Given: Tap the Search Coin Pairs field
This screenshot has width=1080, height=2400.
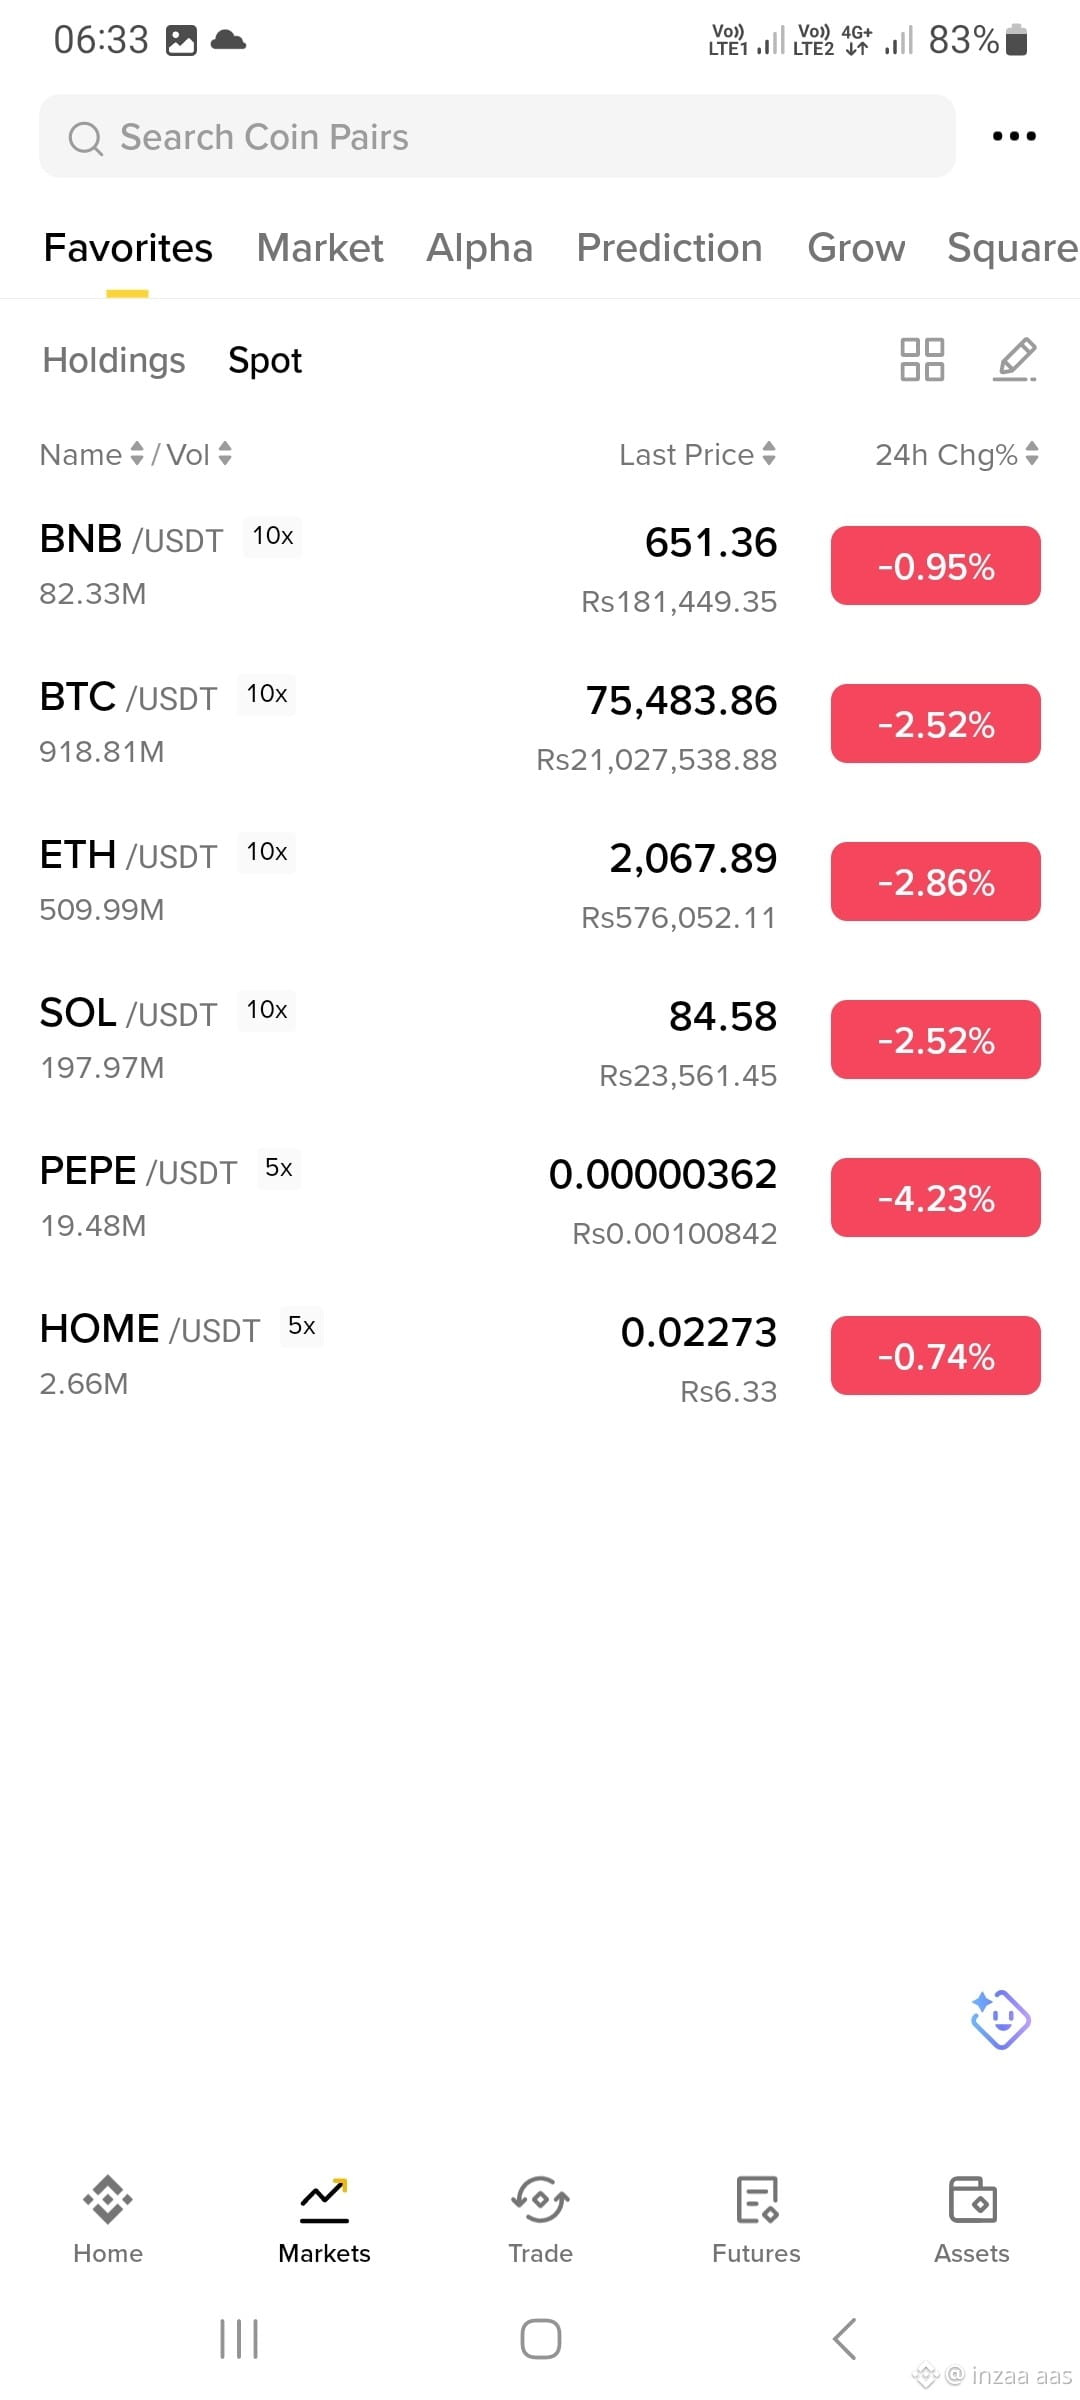Looking at the screenshot, I should [497, 136].
